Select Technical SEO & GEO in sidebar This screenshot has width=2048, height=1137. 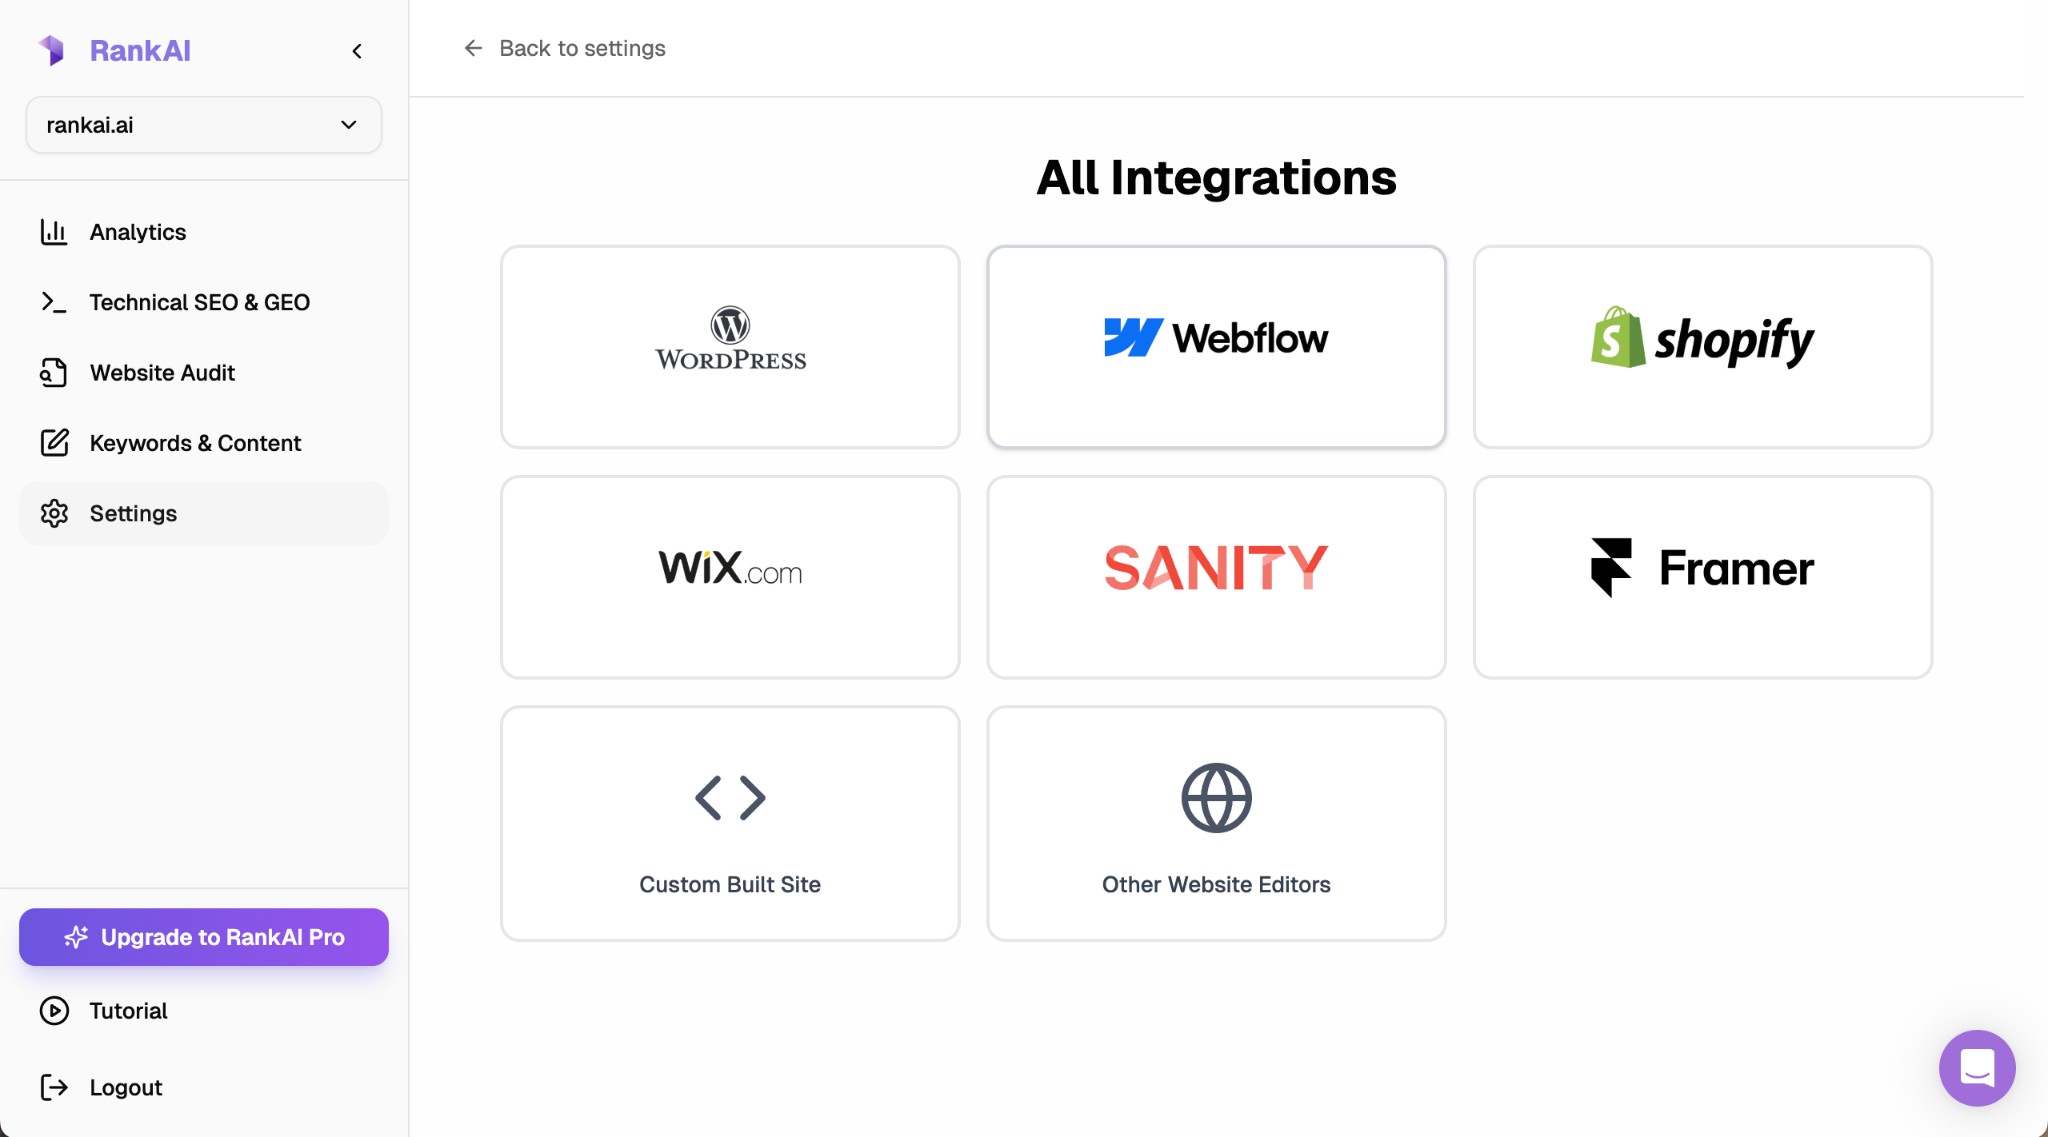click(x=199, y=302)
